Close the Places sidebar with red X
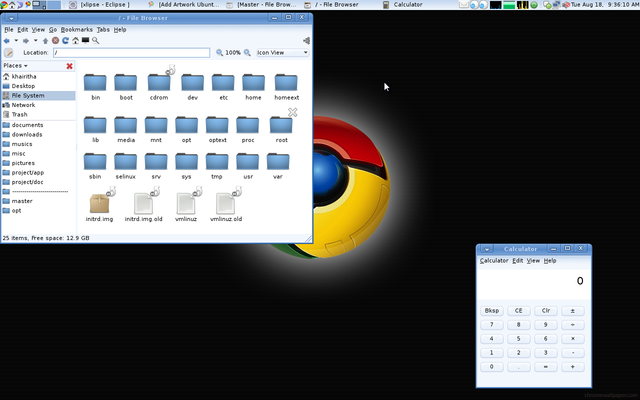 click(x=69, y=66)
